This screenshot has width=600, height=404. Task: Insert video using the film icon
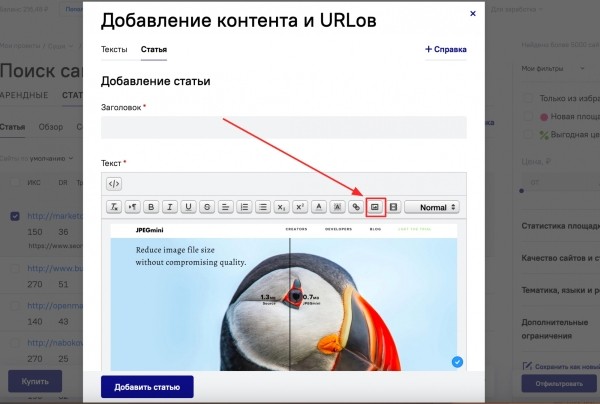tap(393, 207)
